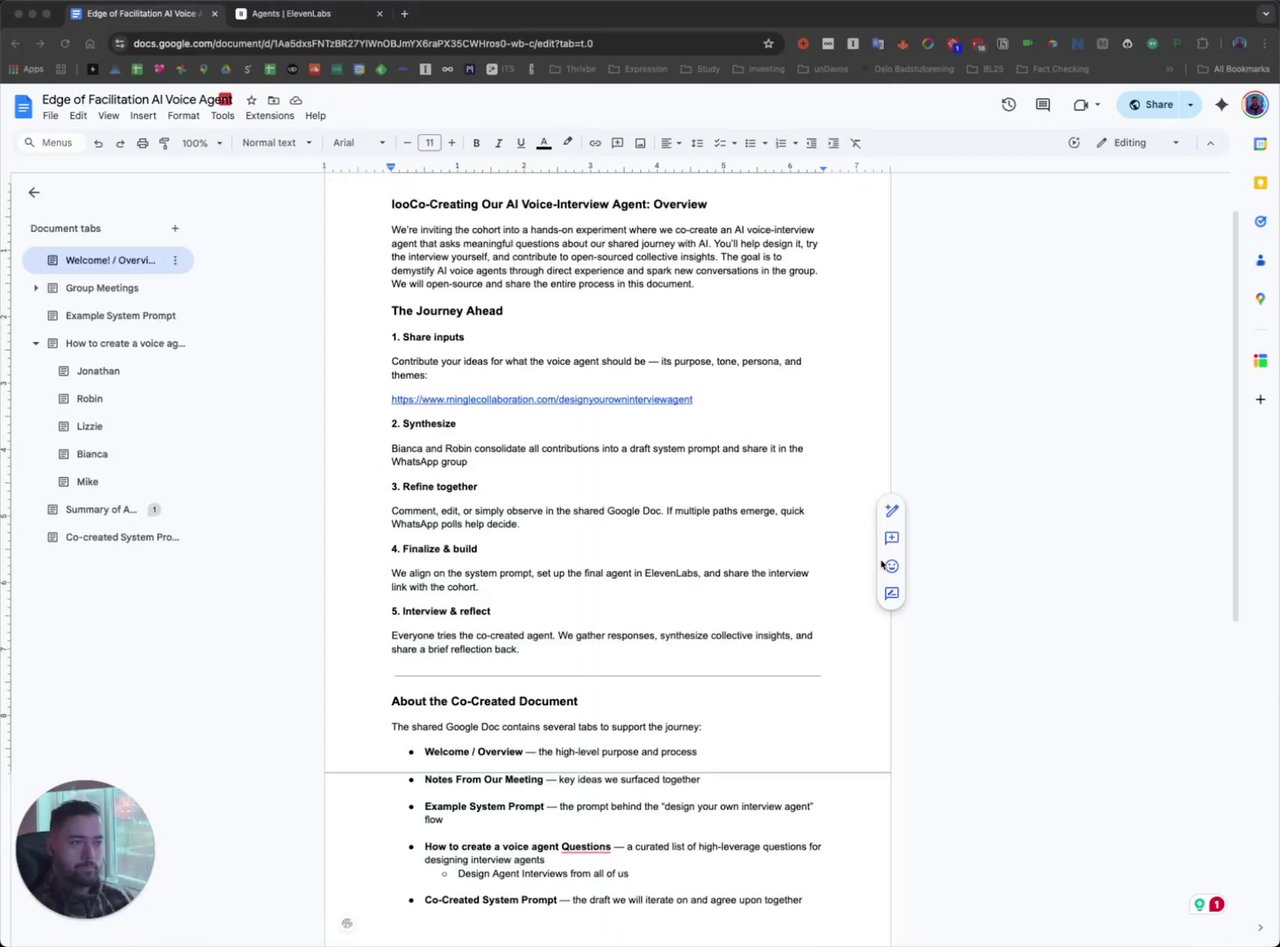This screenshot has width=1280, height=947.
Task: Click the browser address bar
Action: 445,43
